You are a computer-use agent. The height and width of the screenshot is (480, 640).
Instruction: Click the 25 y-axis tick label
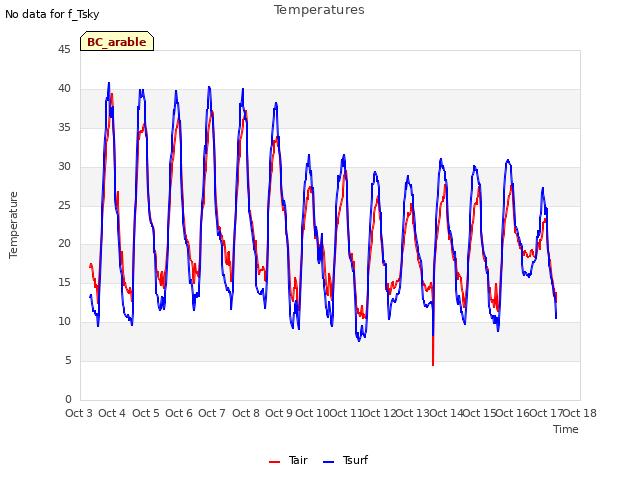click(x=64, y=205)
